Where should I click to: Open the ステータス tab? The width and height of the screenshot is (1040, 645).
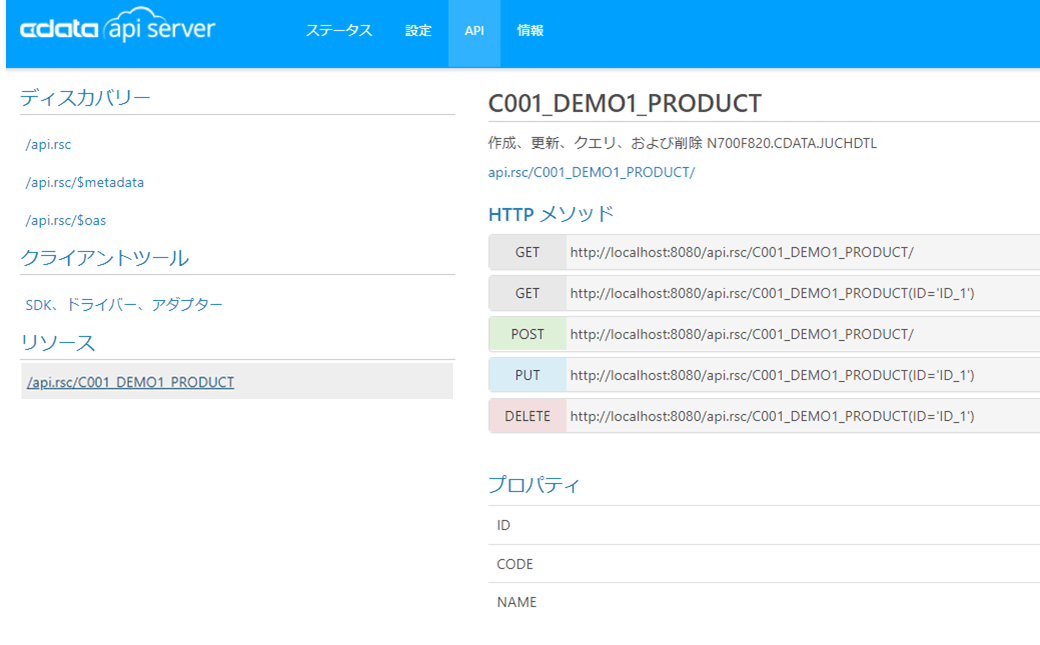(x=339, y=31)
